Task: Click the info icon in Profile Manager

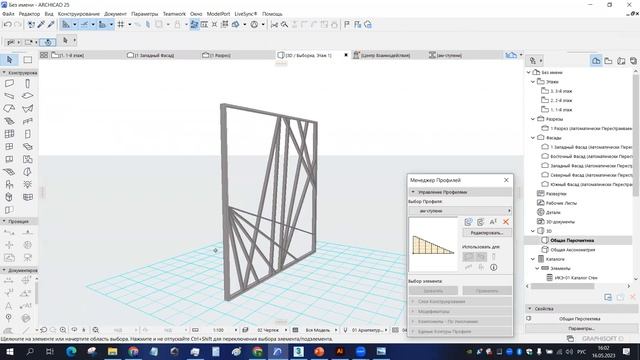Action: 493,267
